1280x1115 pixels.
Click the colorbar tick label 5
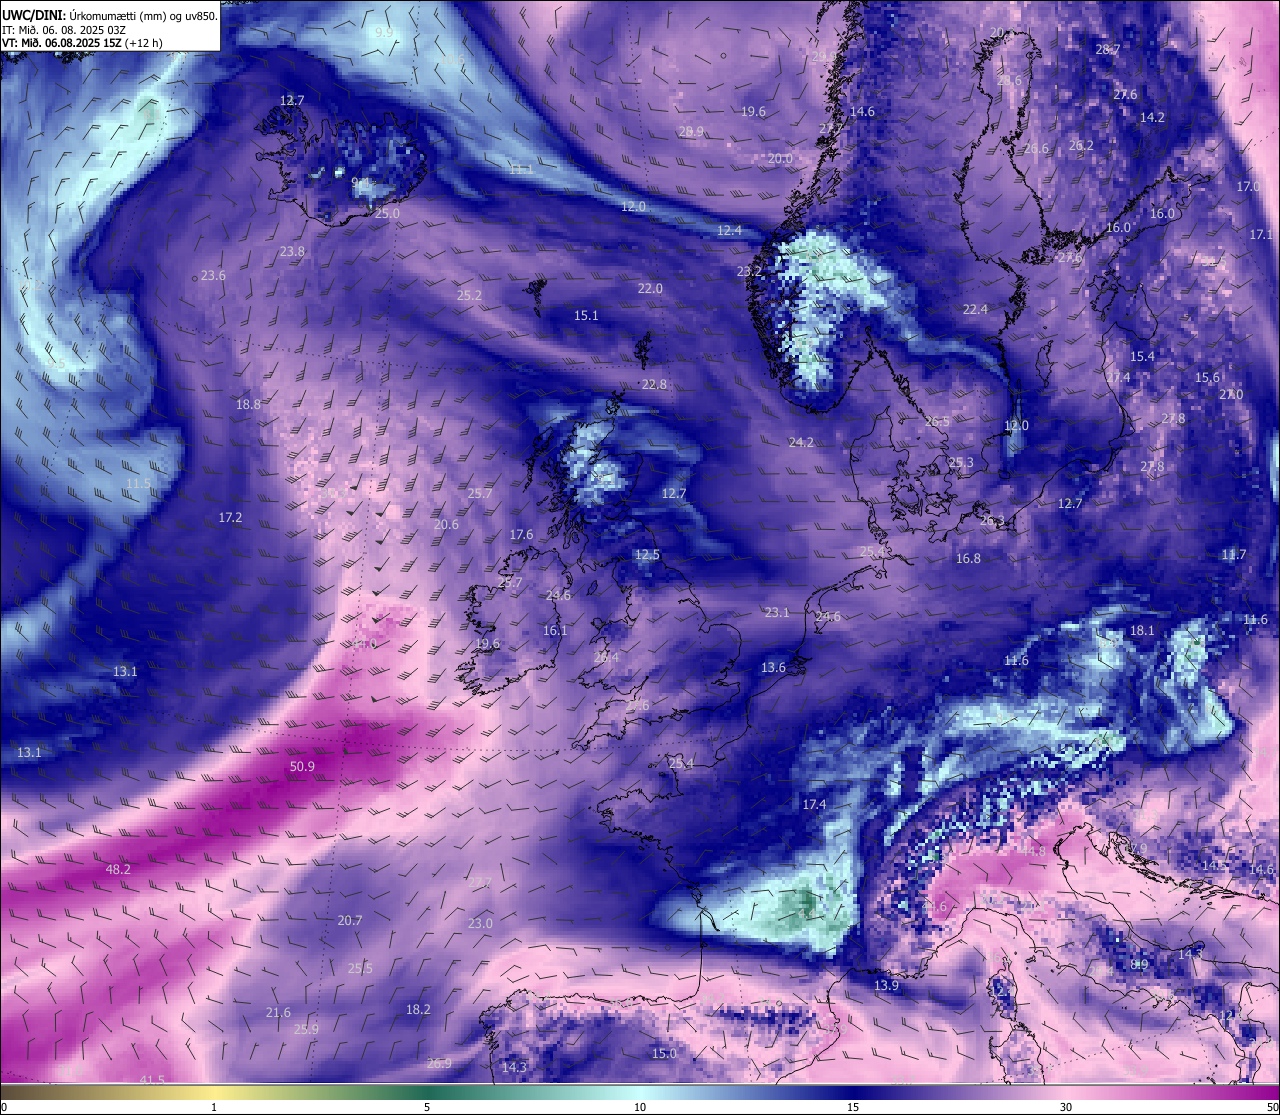[427, 1107]
